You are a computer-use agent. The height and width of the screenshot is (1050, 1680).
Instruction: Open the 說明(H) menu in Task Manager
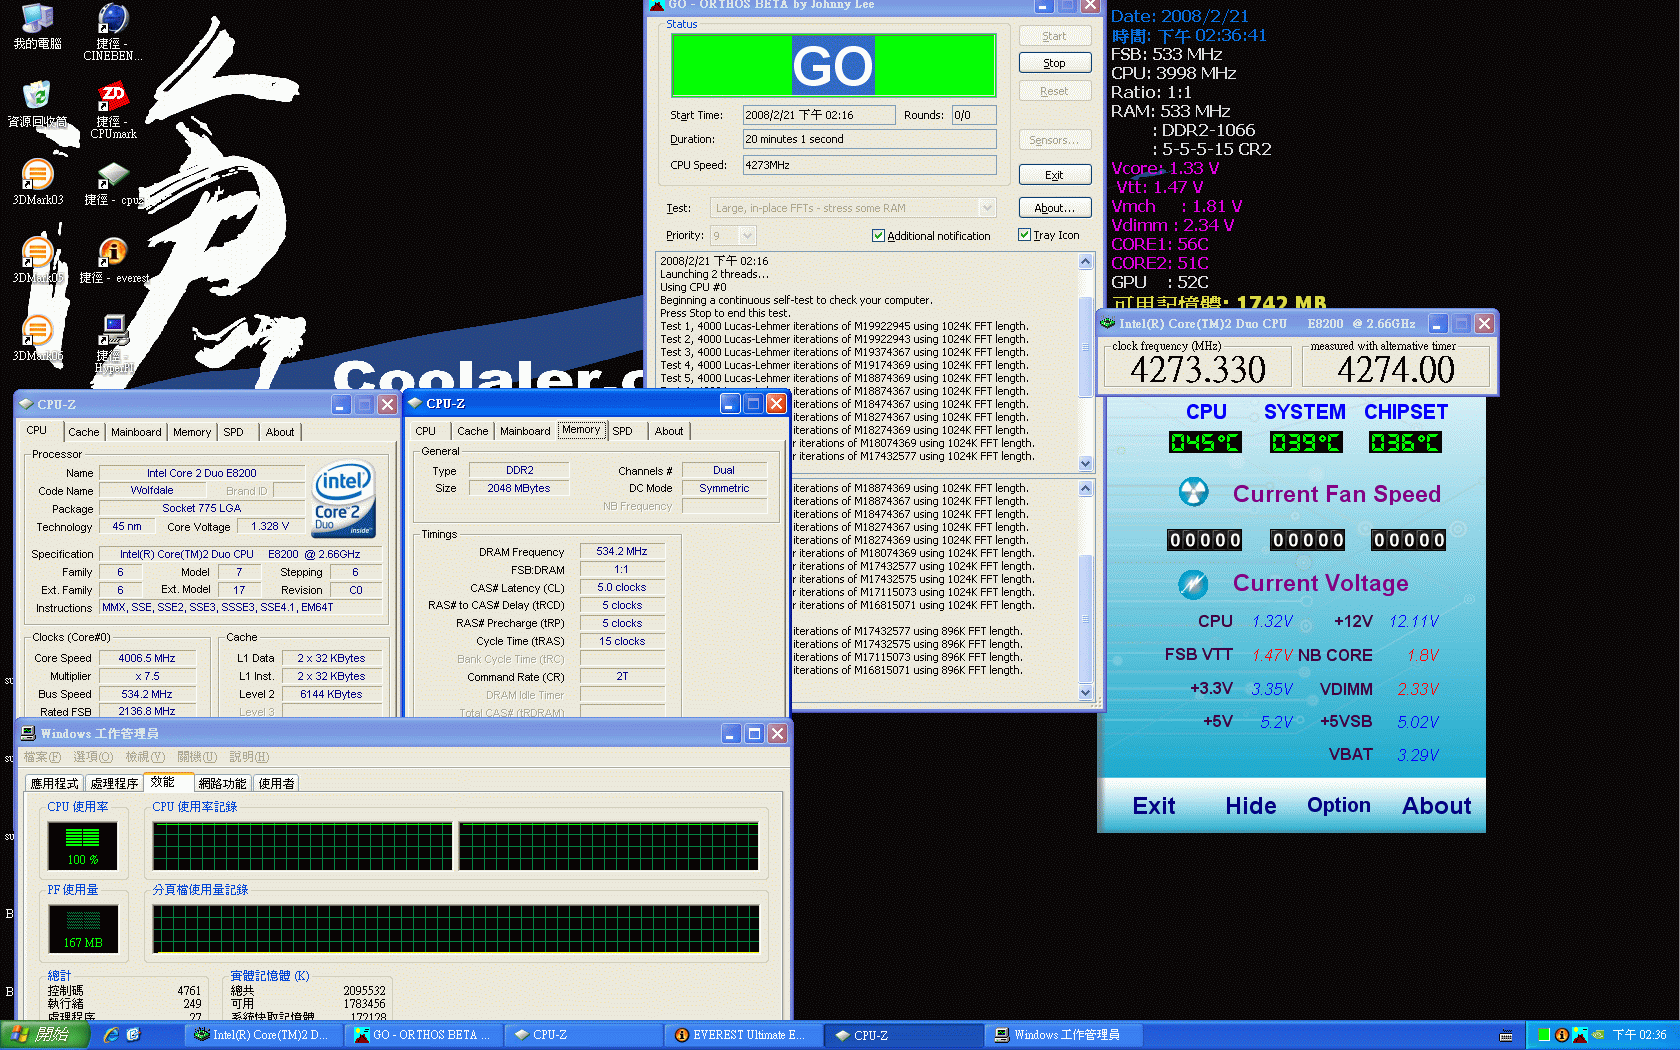249,757
